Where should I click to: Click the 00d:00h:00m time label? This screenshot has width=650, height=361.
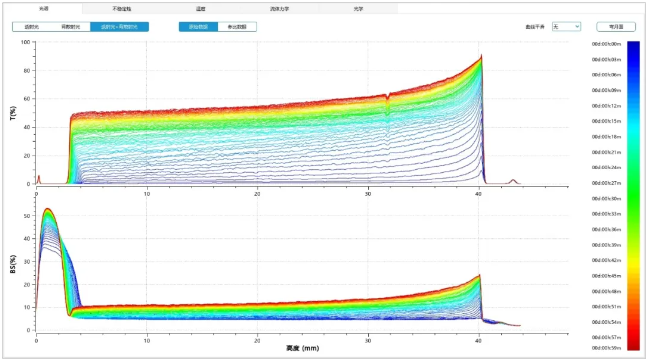[606, 44]
